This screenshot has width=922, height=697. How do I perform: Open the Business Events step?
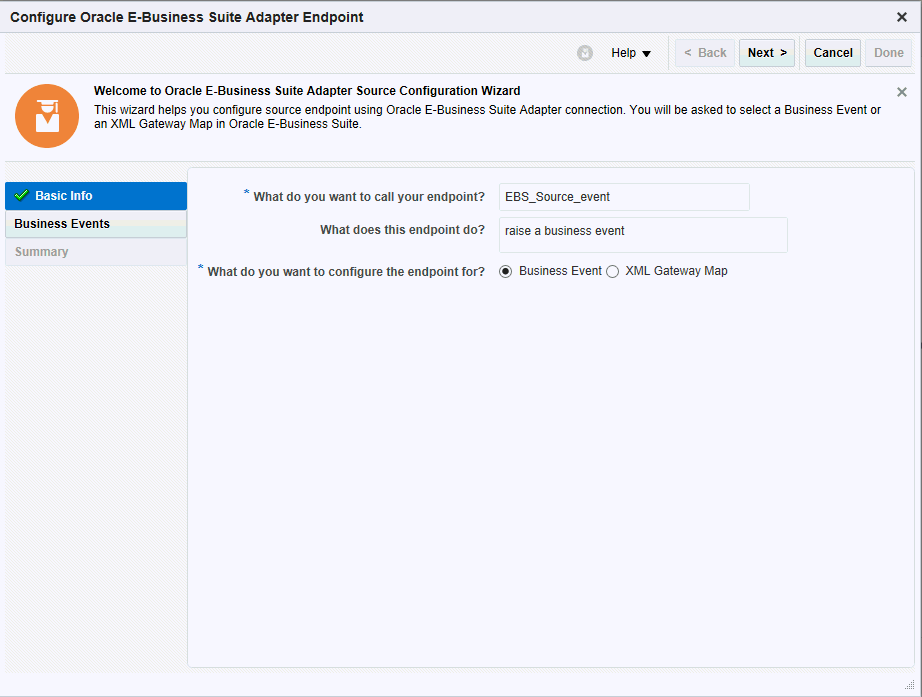point(96,224)
